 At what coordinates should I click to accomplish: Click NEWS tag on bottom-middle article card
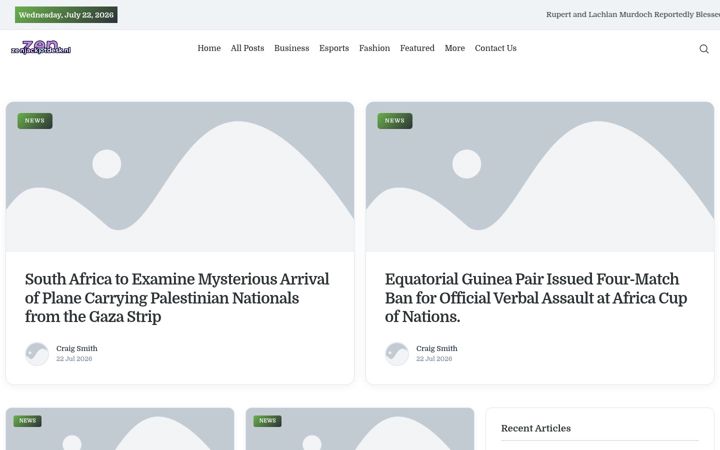tap(268, 421)
